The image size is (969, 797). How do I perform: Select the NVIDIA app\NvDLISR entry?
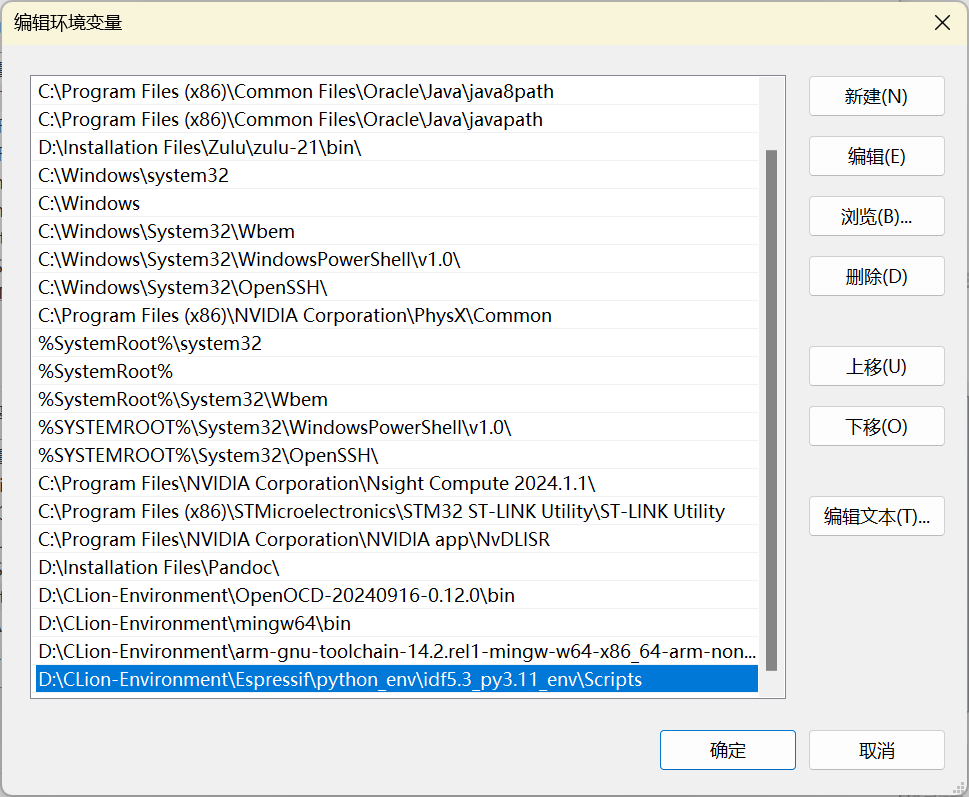click(x=397, y=539)
